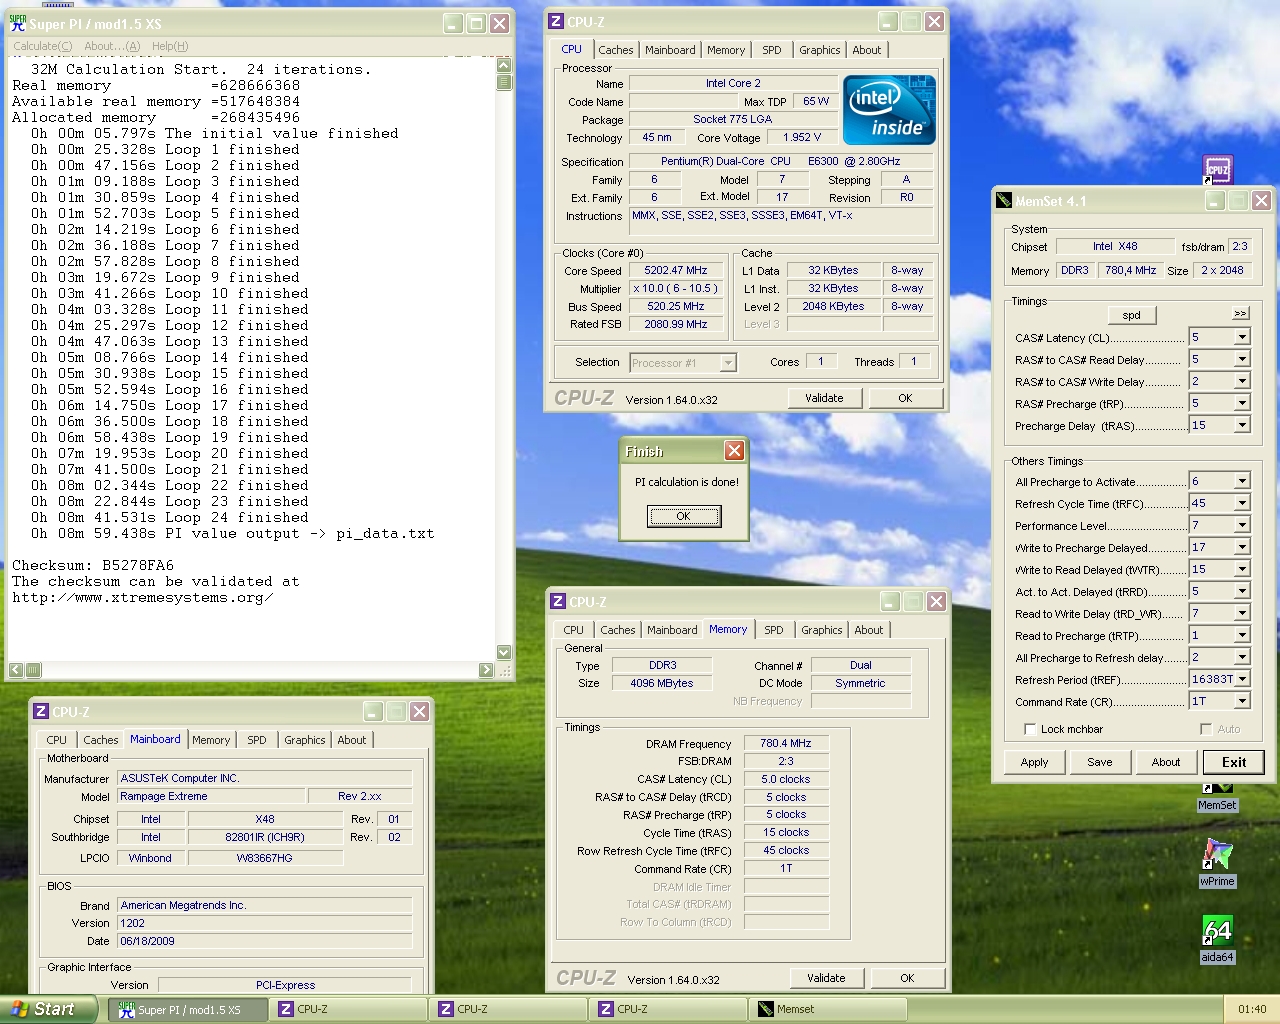Click Super PI horizontal scrollbar right arrow
The image size is (1280, 1024).
click(486, 670)
